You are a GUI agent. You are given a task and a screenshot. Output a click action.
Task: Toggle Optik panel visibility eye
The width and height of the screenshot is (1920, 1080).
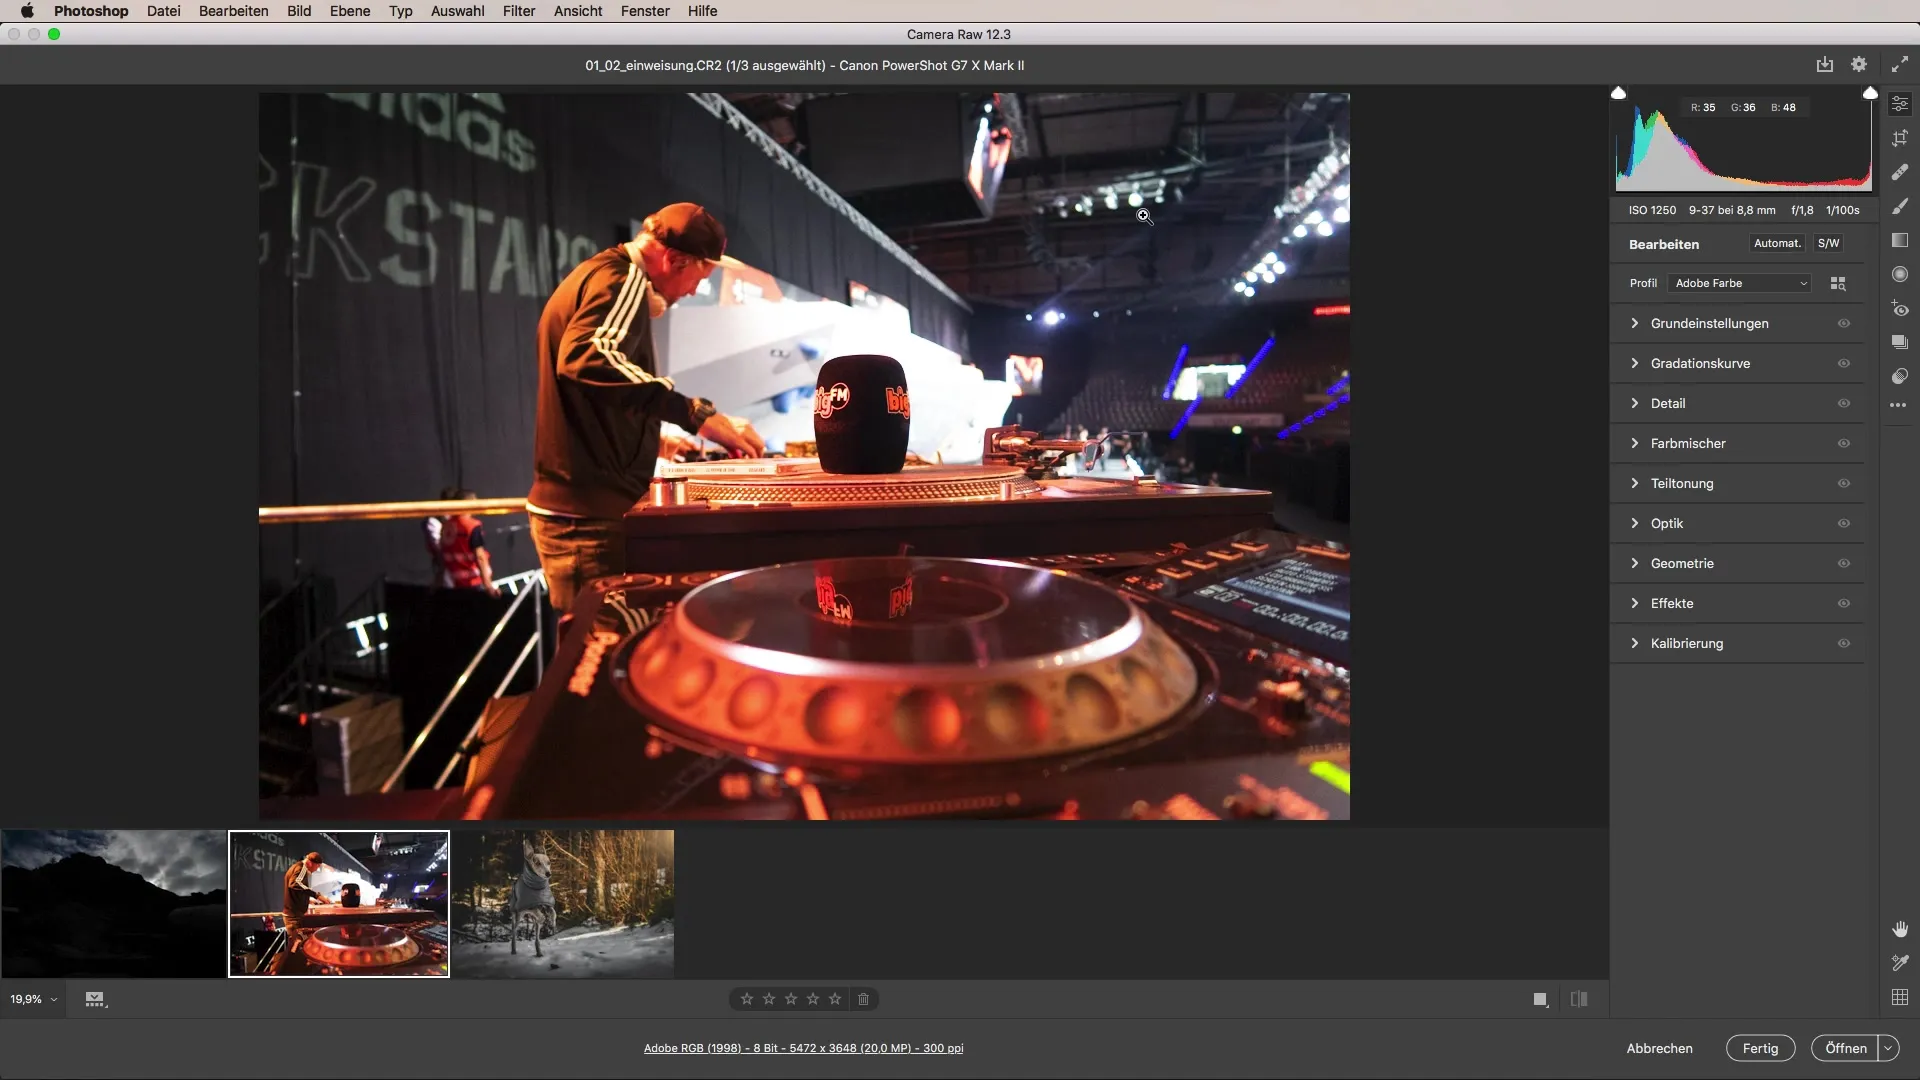tap(1844, 523)
